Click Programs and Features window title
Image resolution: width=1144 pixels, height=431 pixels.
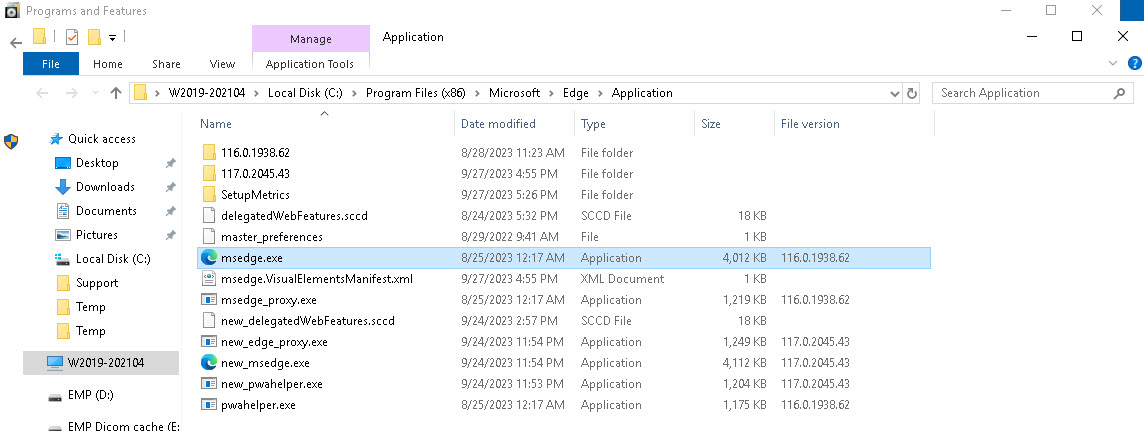coord(86,11)
